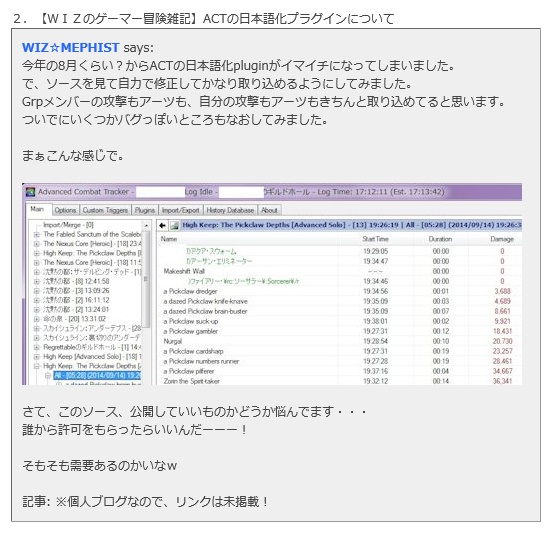Viewport: 553px width, 543px height.
Task: Select the スカイシュライン: 裏切りのアンダーデプス tree entry
Action: (92, 338)
